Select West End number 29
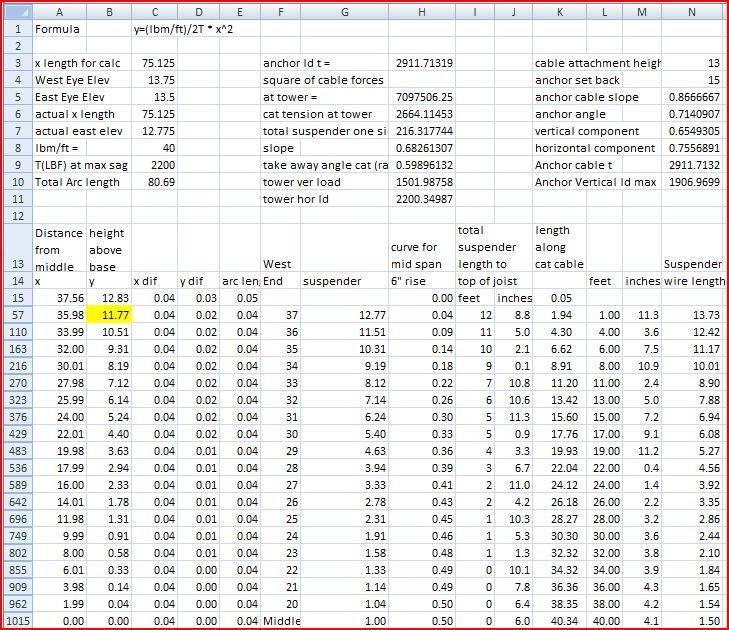This screenshot has height=630, width=729. point(280,451)
